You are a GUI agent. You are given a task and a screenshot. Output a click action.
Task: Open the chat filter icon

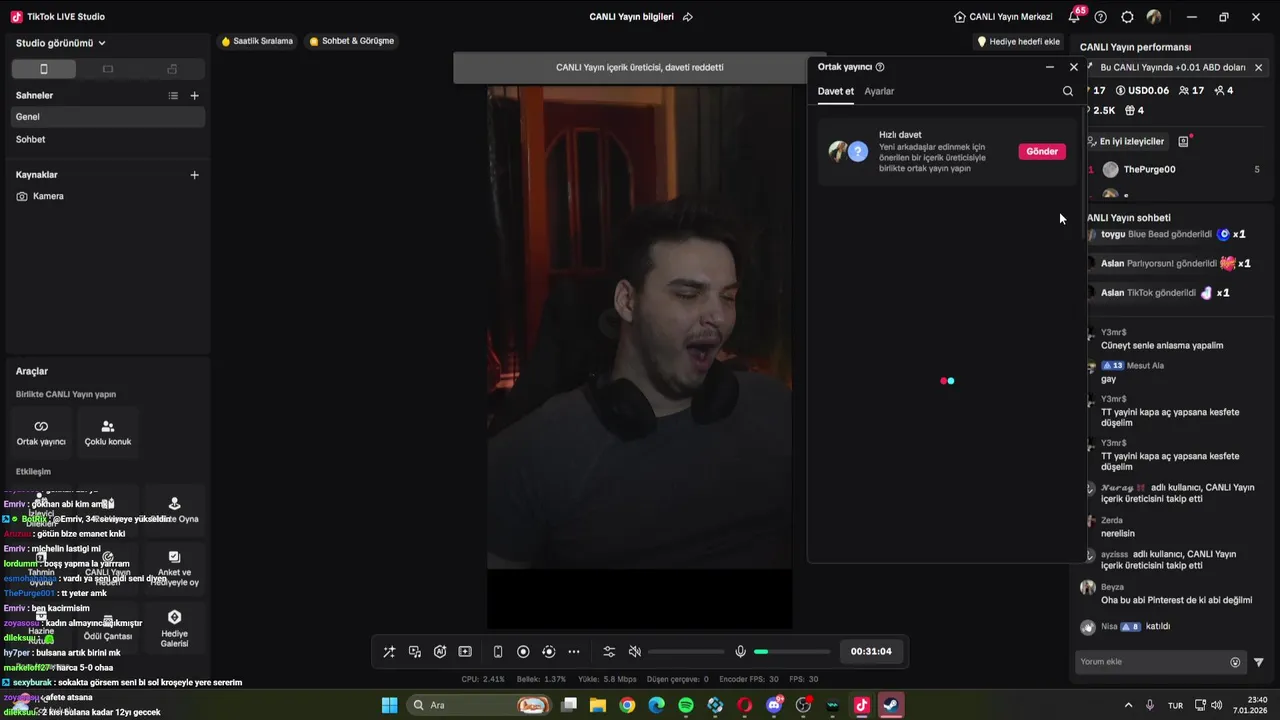pos(1259,662)
